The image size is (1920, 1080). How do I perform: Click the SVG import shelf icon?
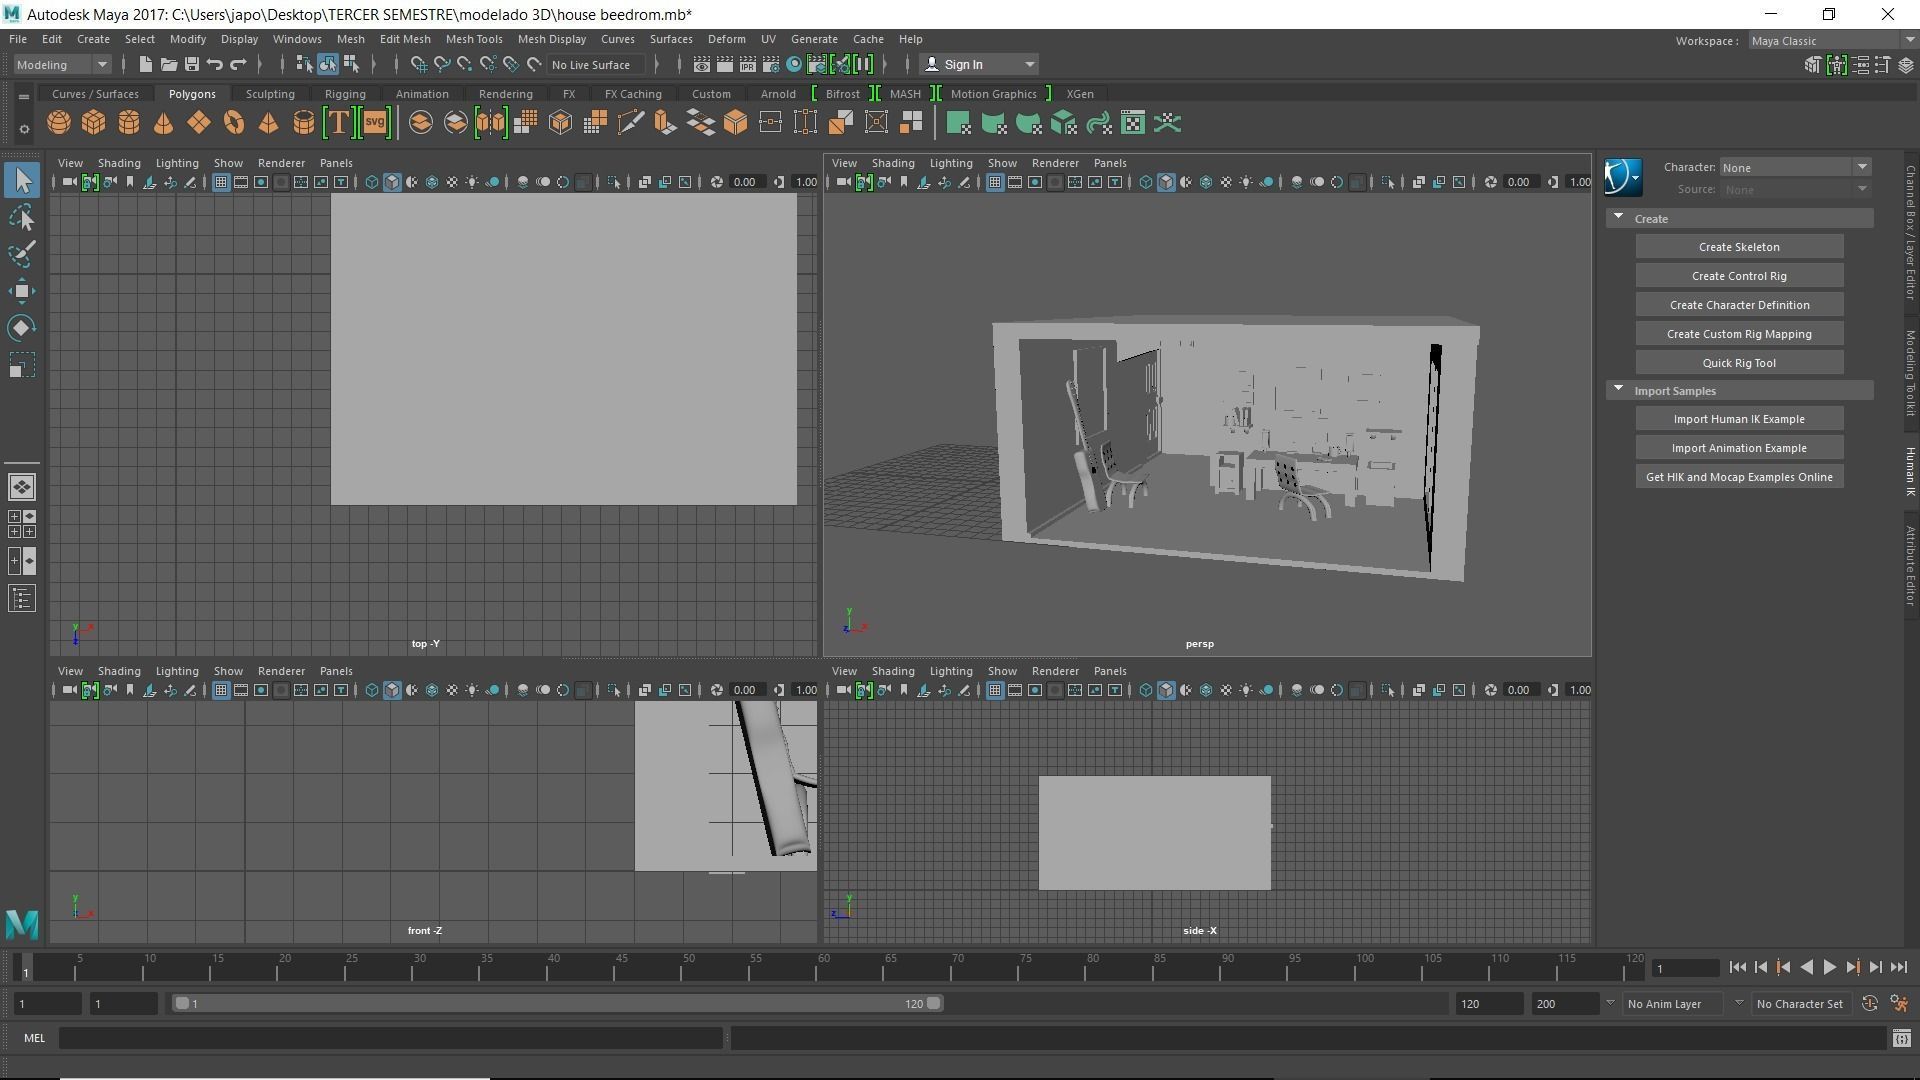click(x=375, y=123)
